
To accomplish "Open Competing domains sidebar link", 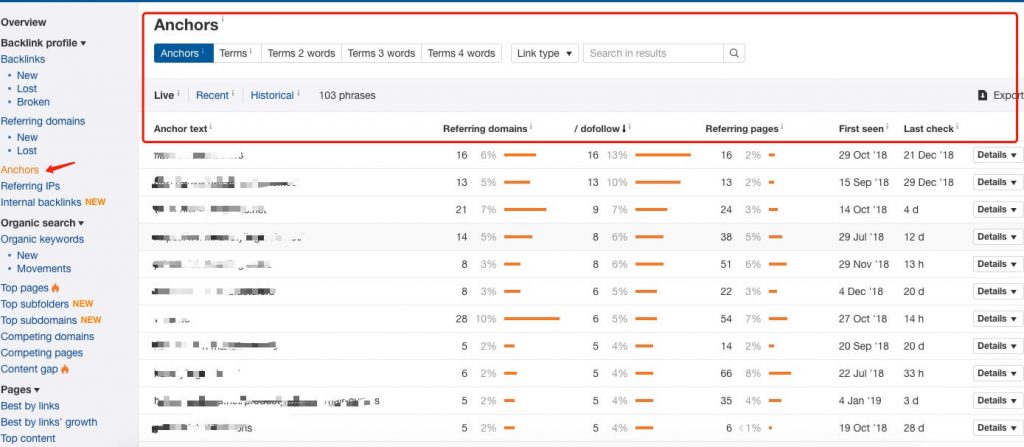I will 48,337.
